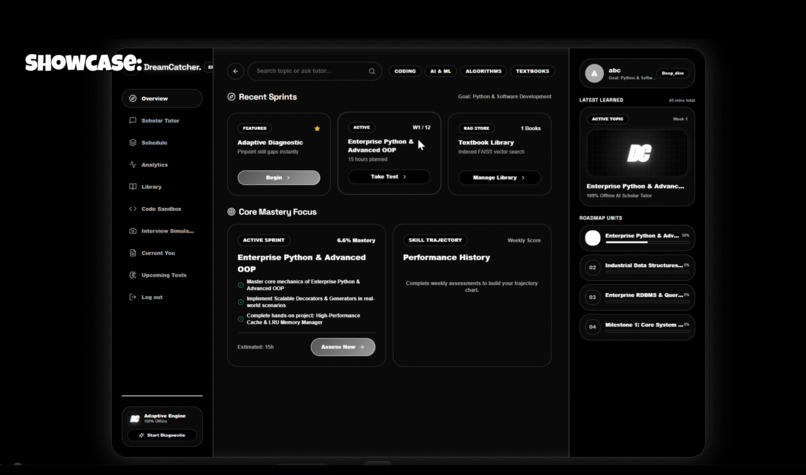Screen dimensions: 806x475
Task: Click the ACTIVE SPRINT badge
Action: click(x=264, y=240)
